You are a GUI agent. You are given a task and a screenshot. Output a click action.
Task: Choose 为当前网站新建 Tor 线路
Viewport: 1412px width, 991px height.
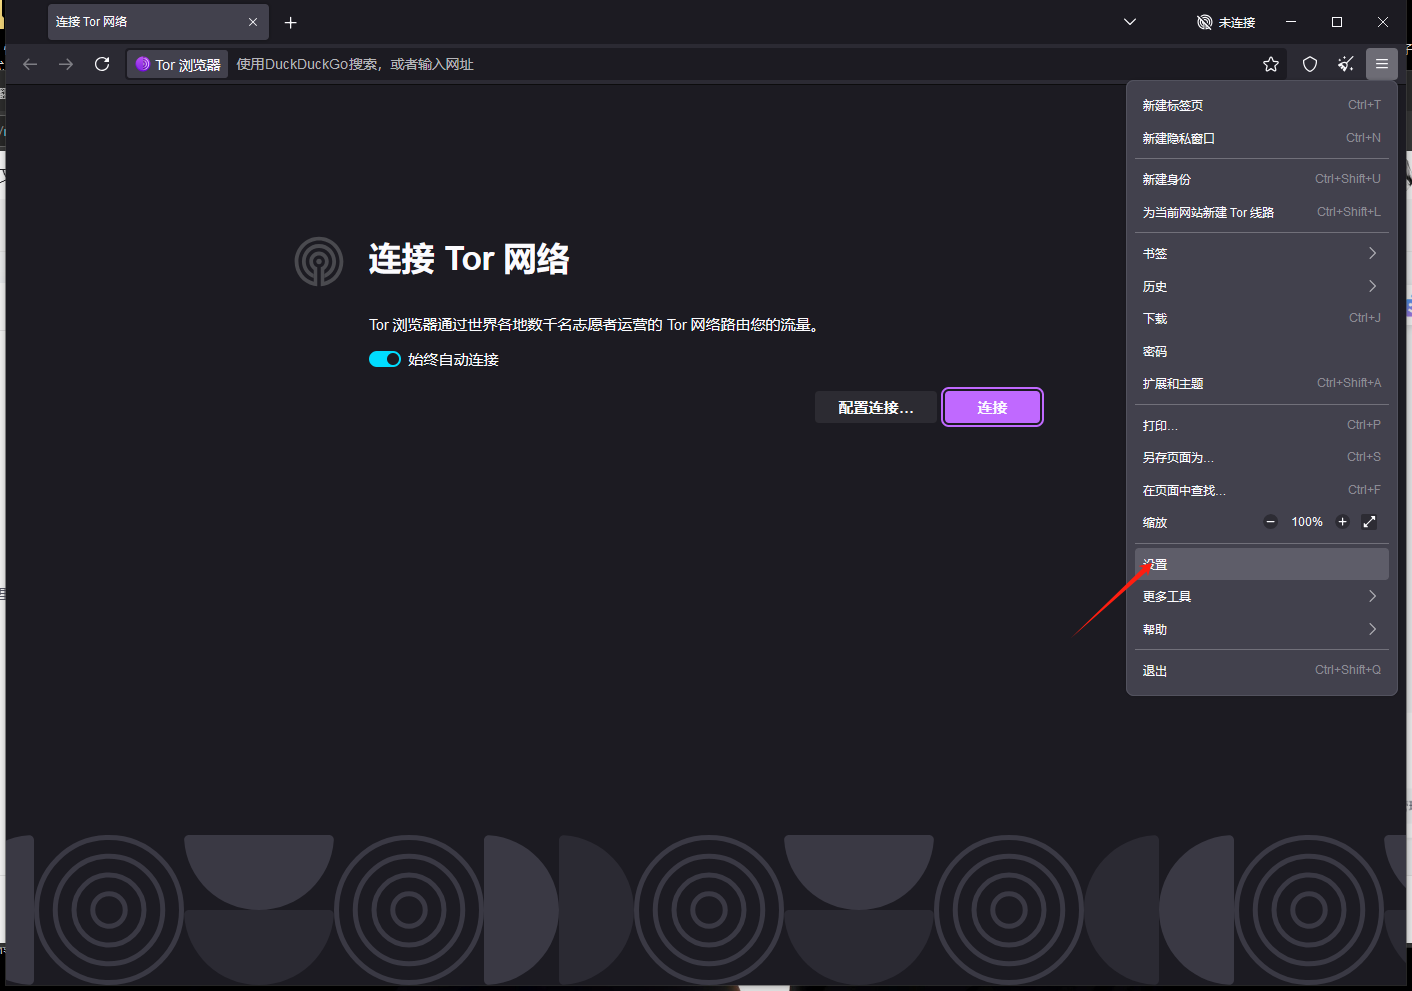pyautogui.click(x=1262, y=212)
